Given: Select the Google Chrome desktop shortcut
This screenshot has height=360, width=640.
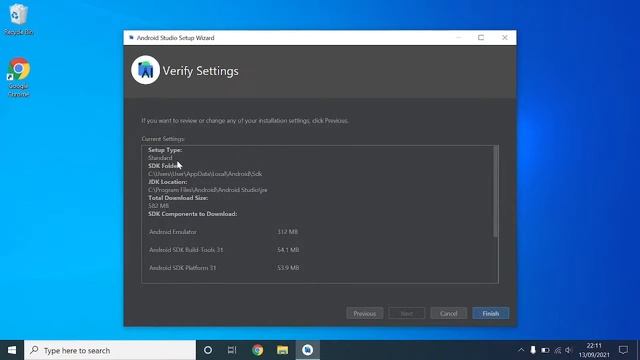Looking at the screenshot, I should point(18,78).
